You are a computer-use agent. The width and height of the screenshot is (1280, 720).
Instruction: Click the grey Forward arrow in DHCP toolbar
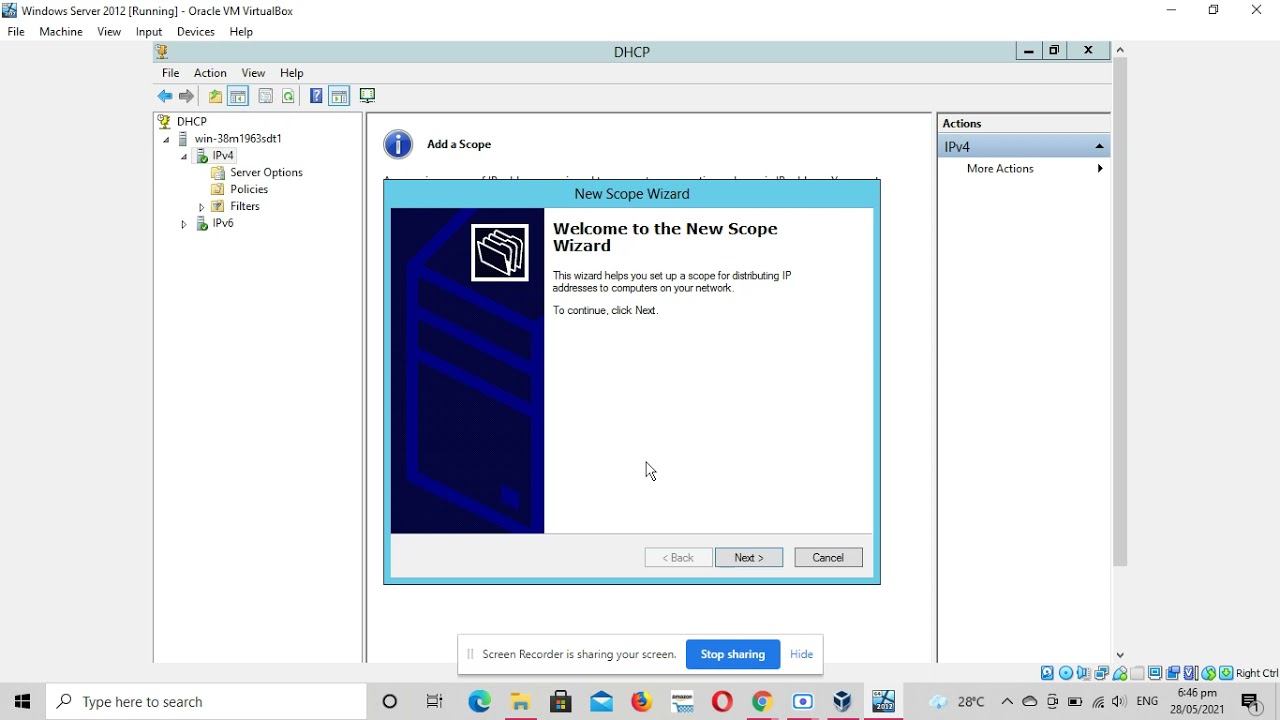click(x=186, y=96)
